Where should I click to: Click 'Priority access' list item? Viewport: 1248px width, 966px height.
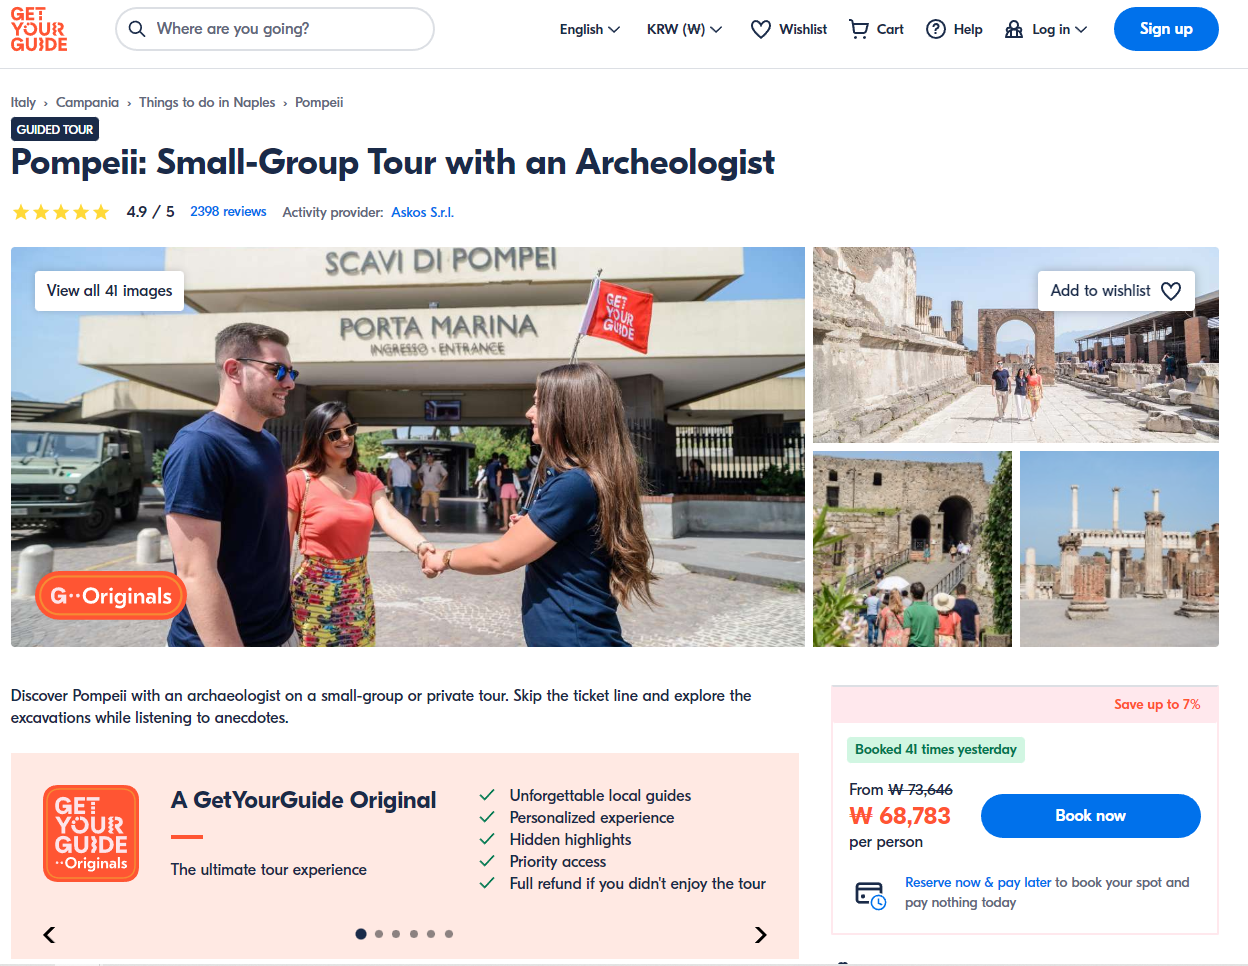click(543, 861)
